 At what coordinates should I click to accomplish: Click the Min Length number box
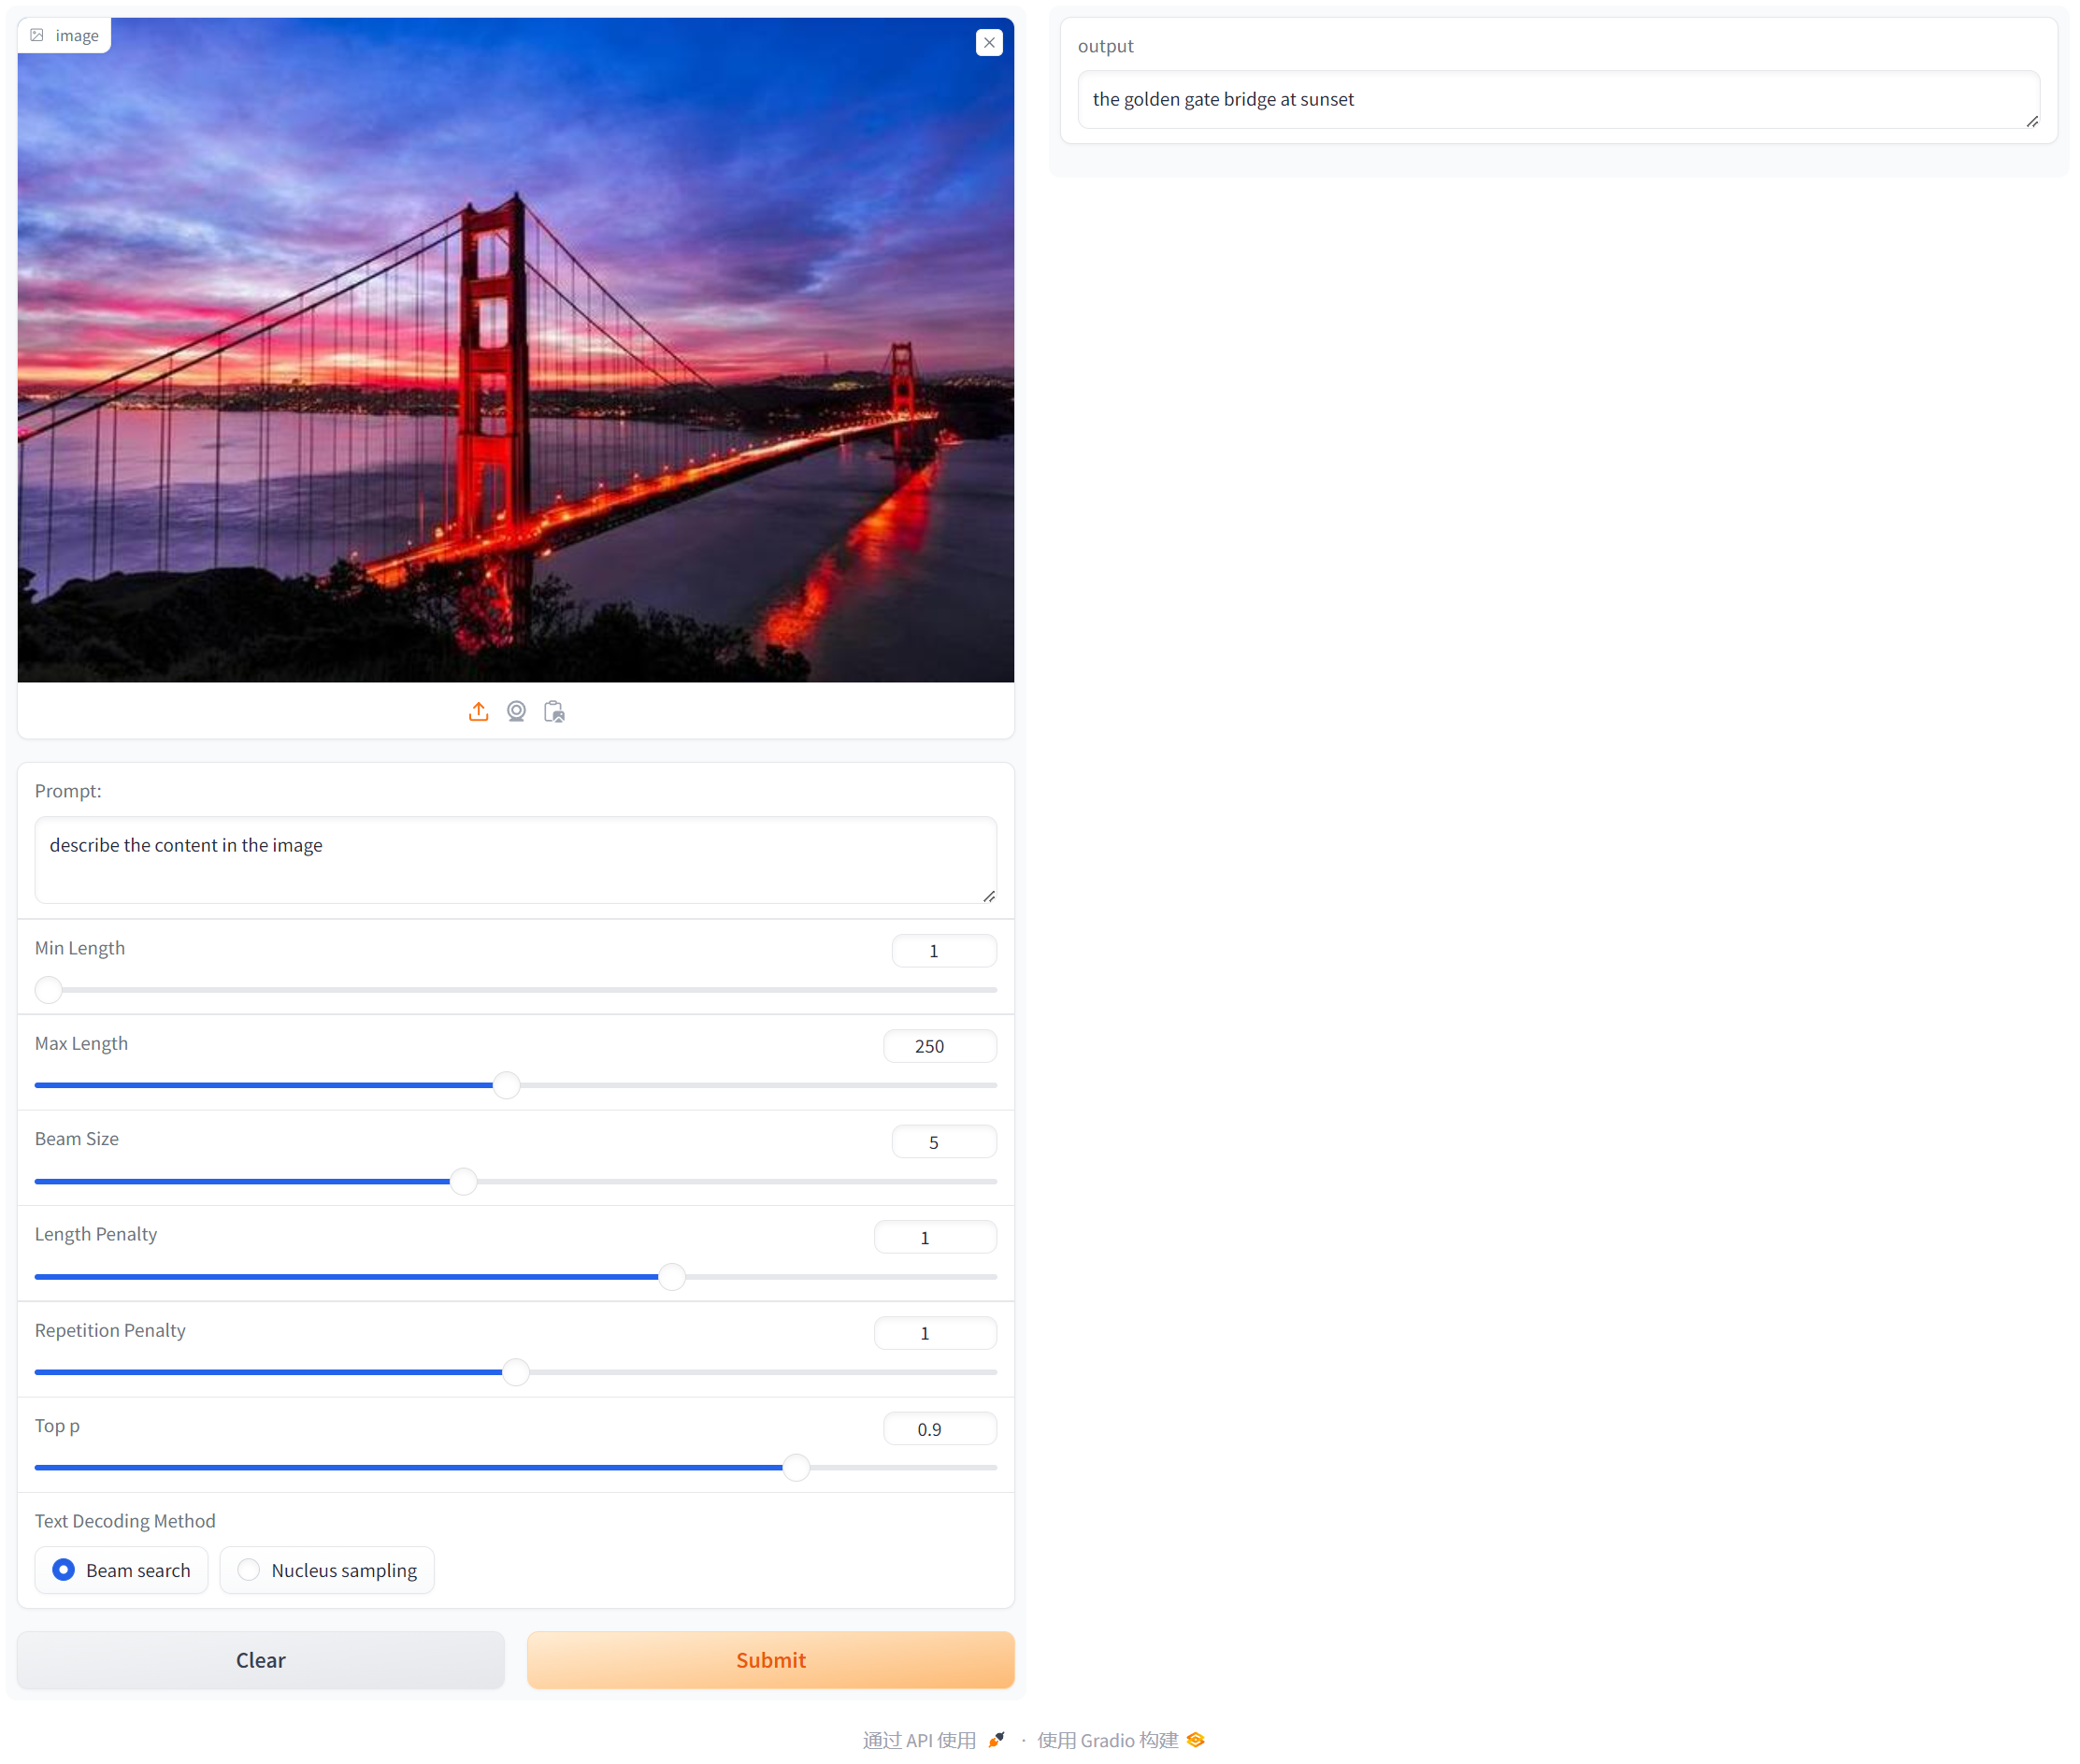[x=943, y=951]
